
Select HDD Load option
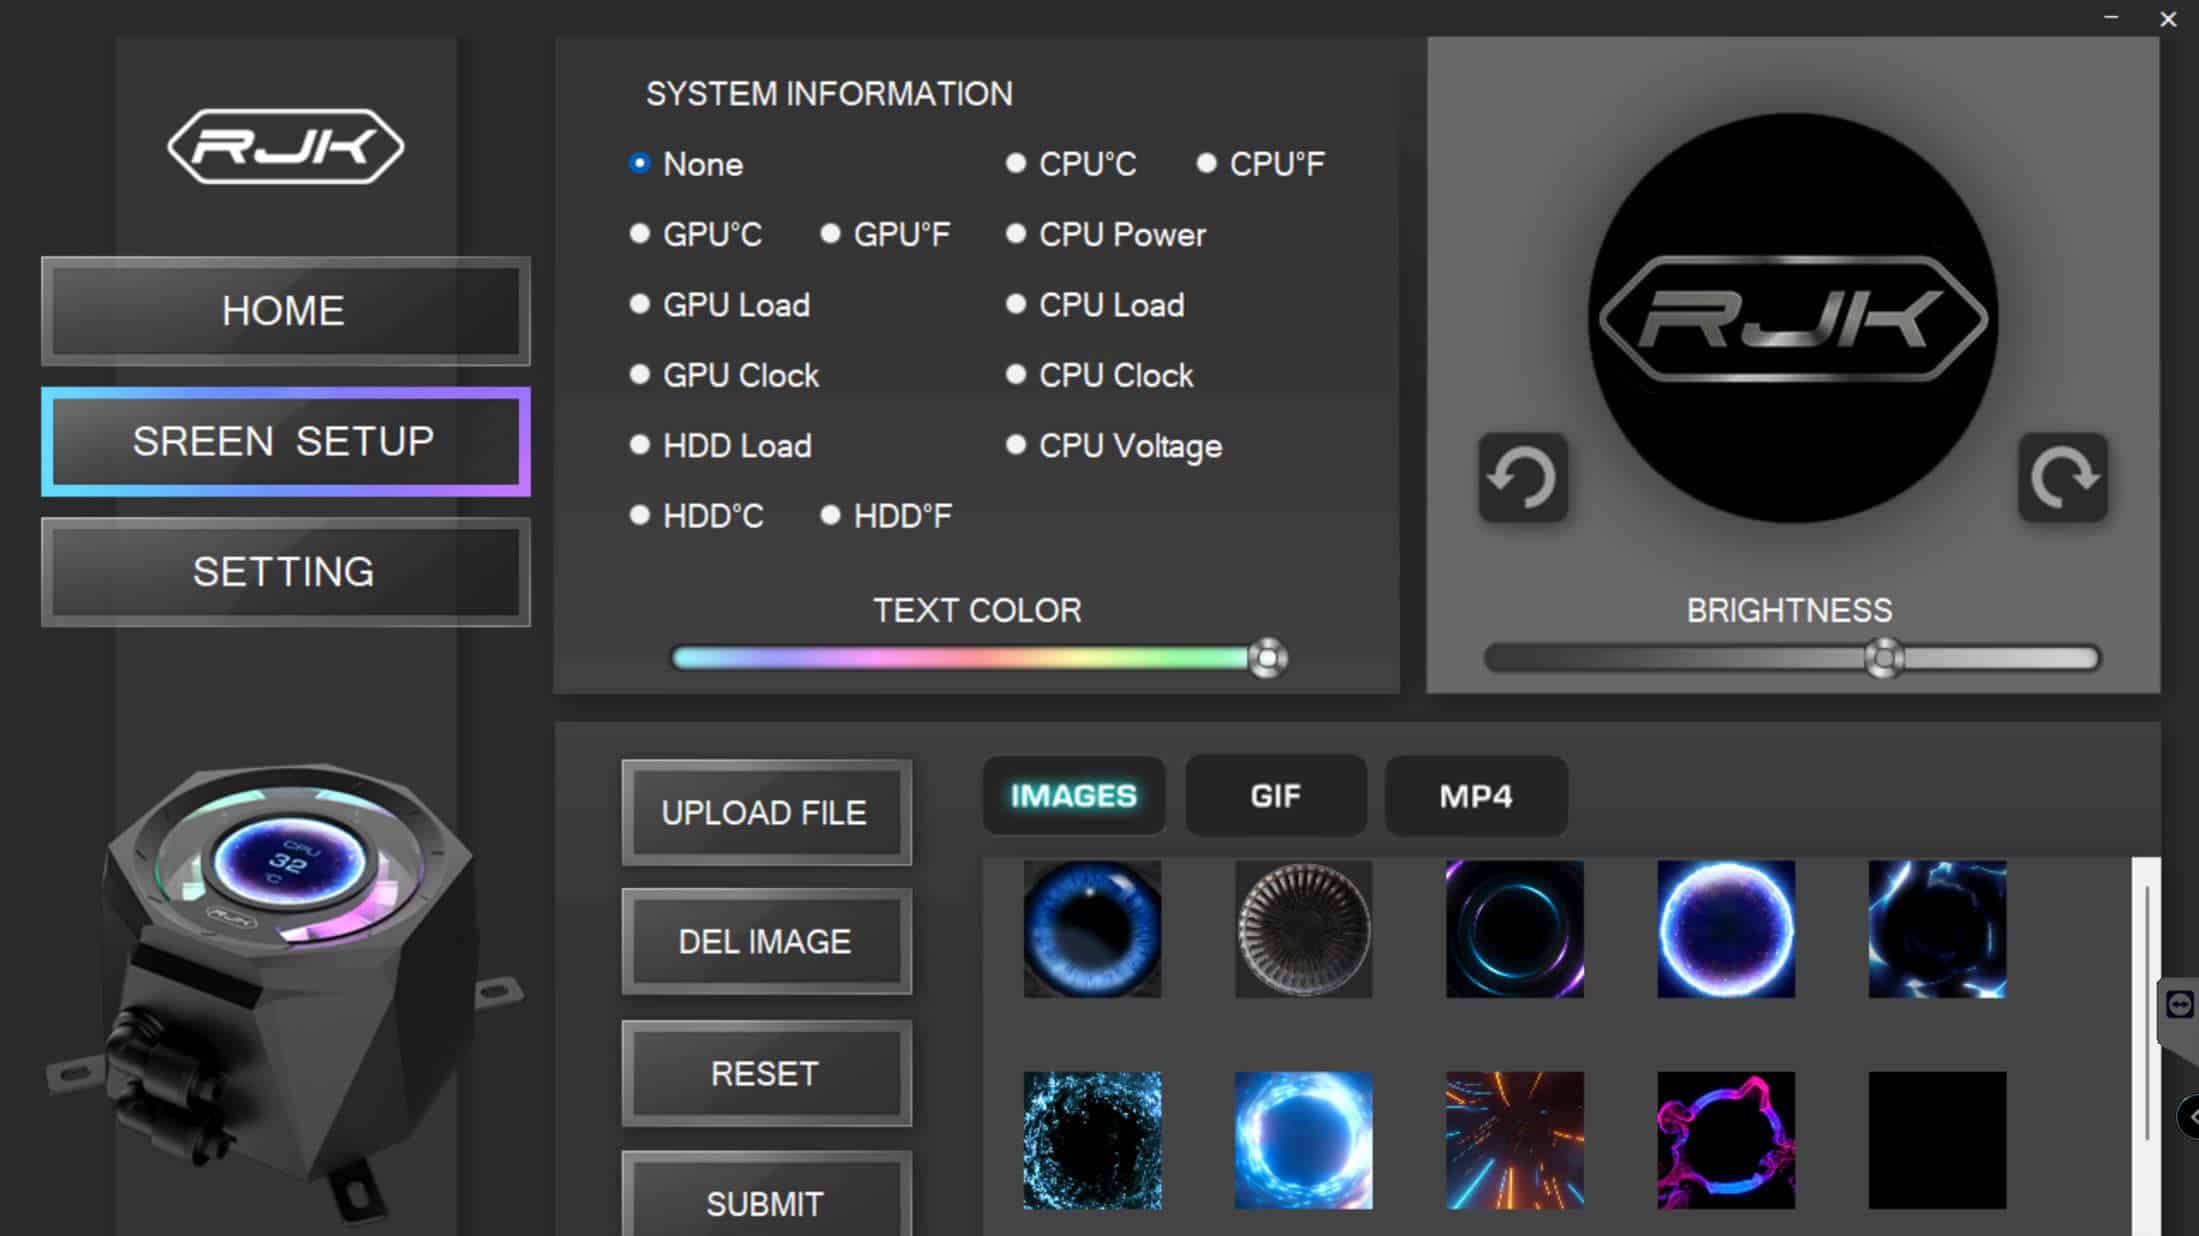640,445
